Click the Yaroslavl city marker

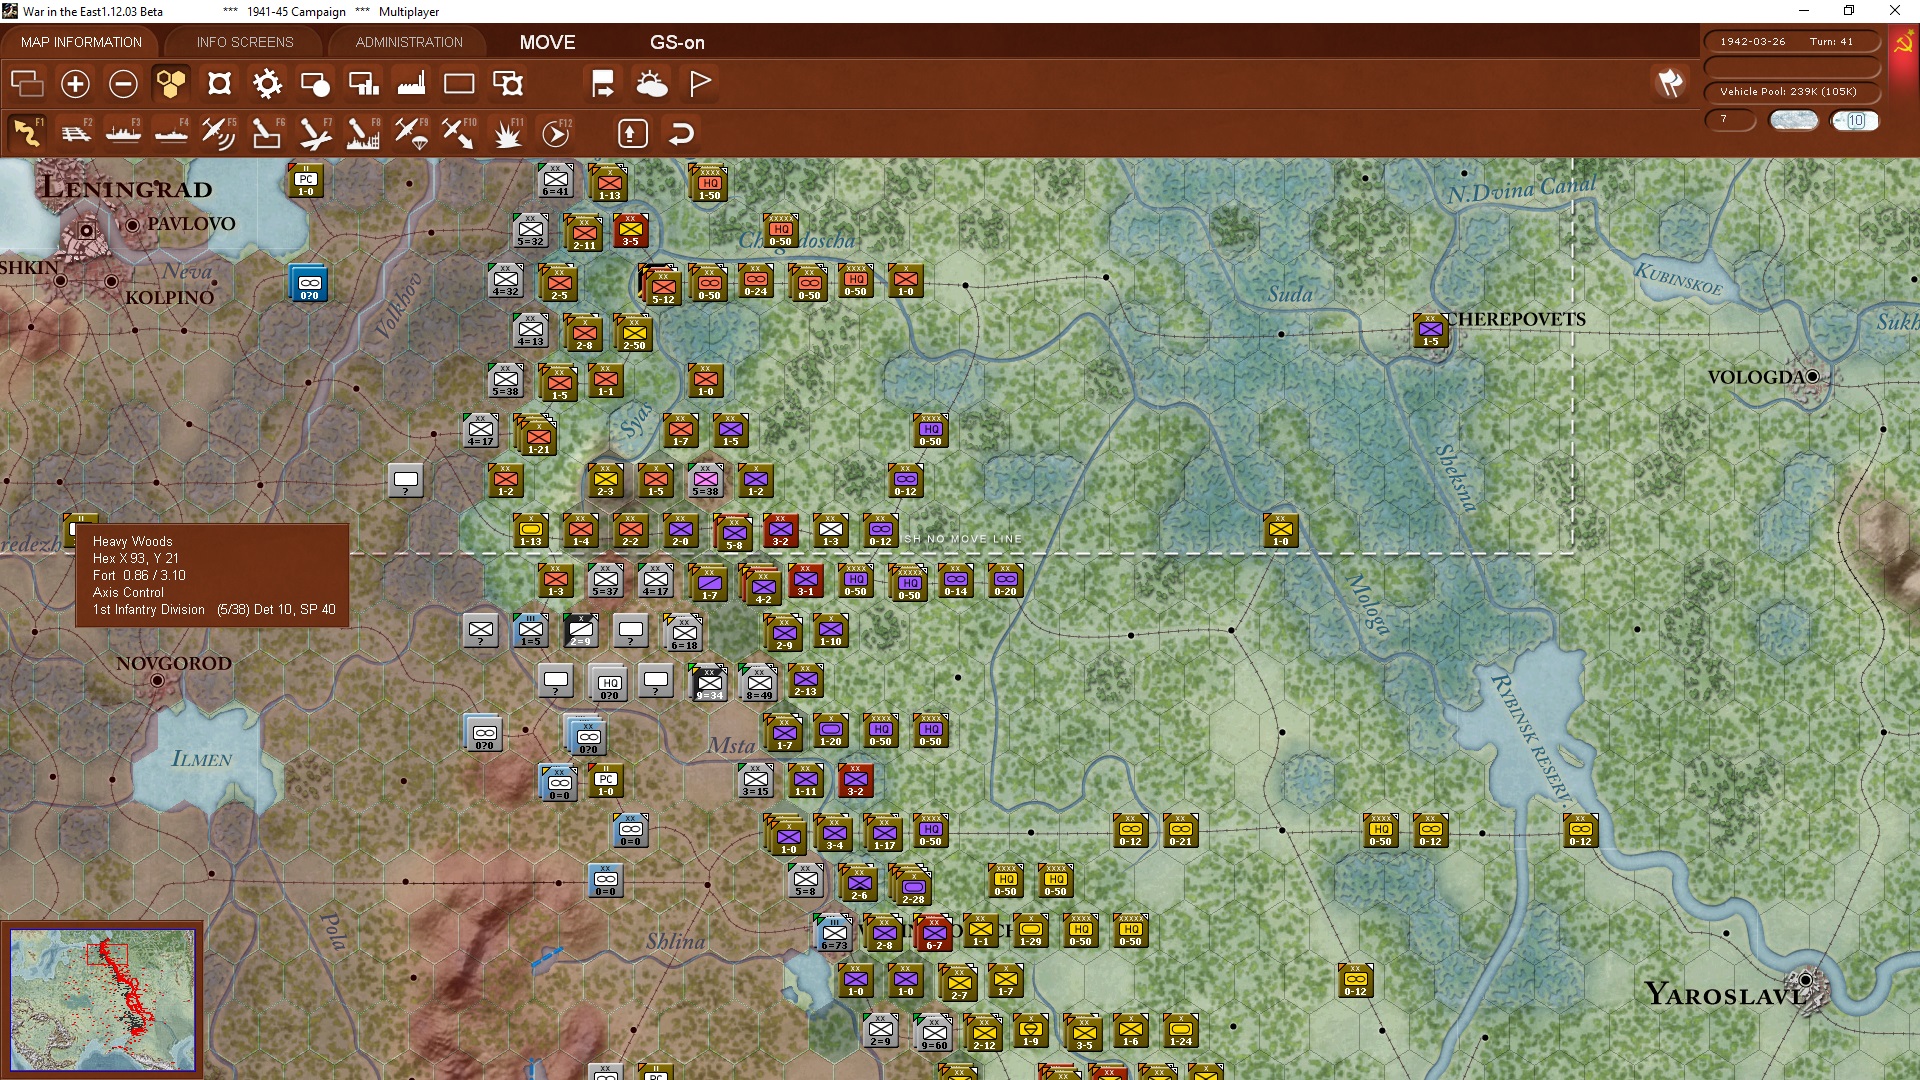coord(1805,980)
